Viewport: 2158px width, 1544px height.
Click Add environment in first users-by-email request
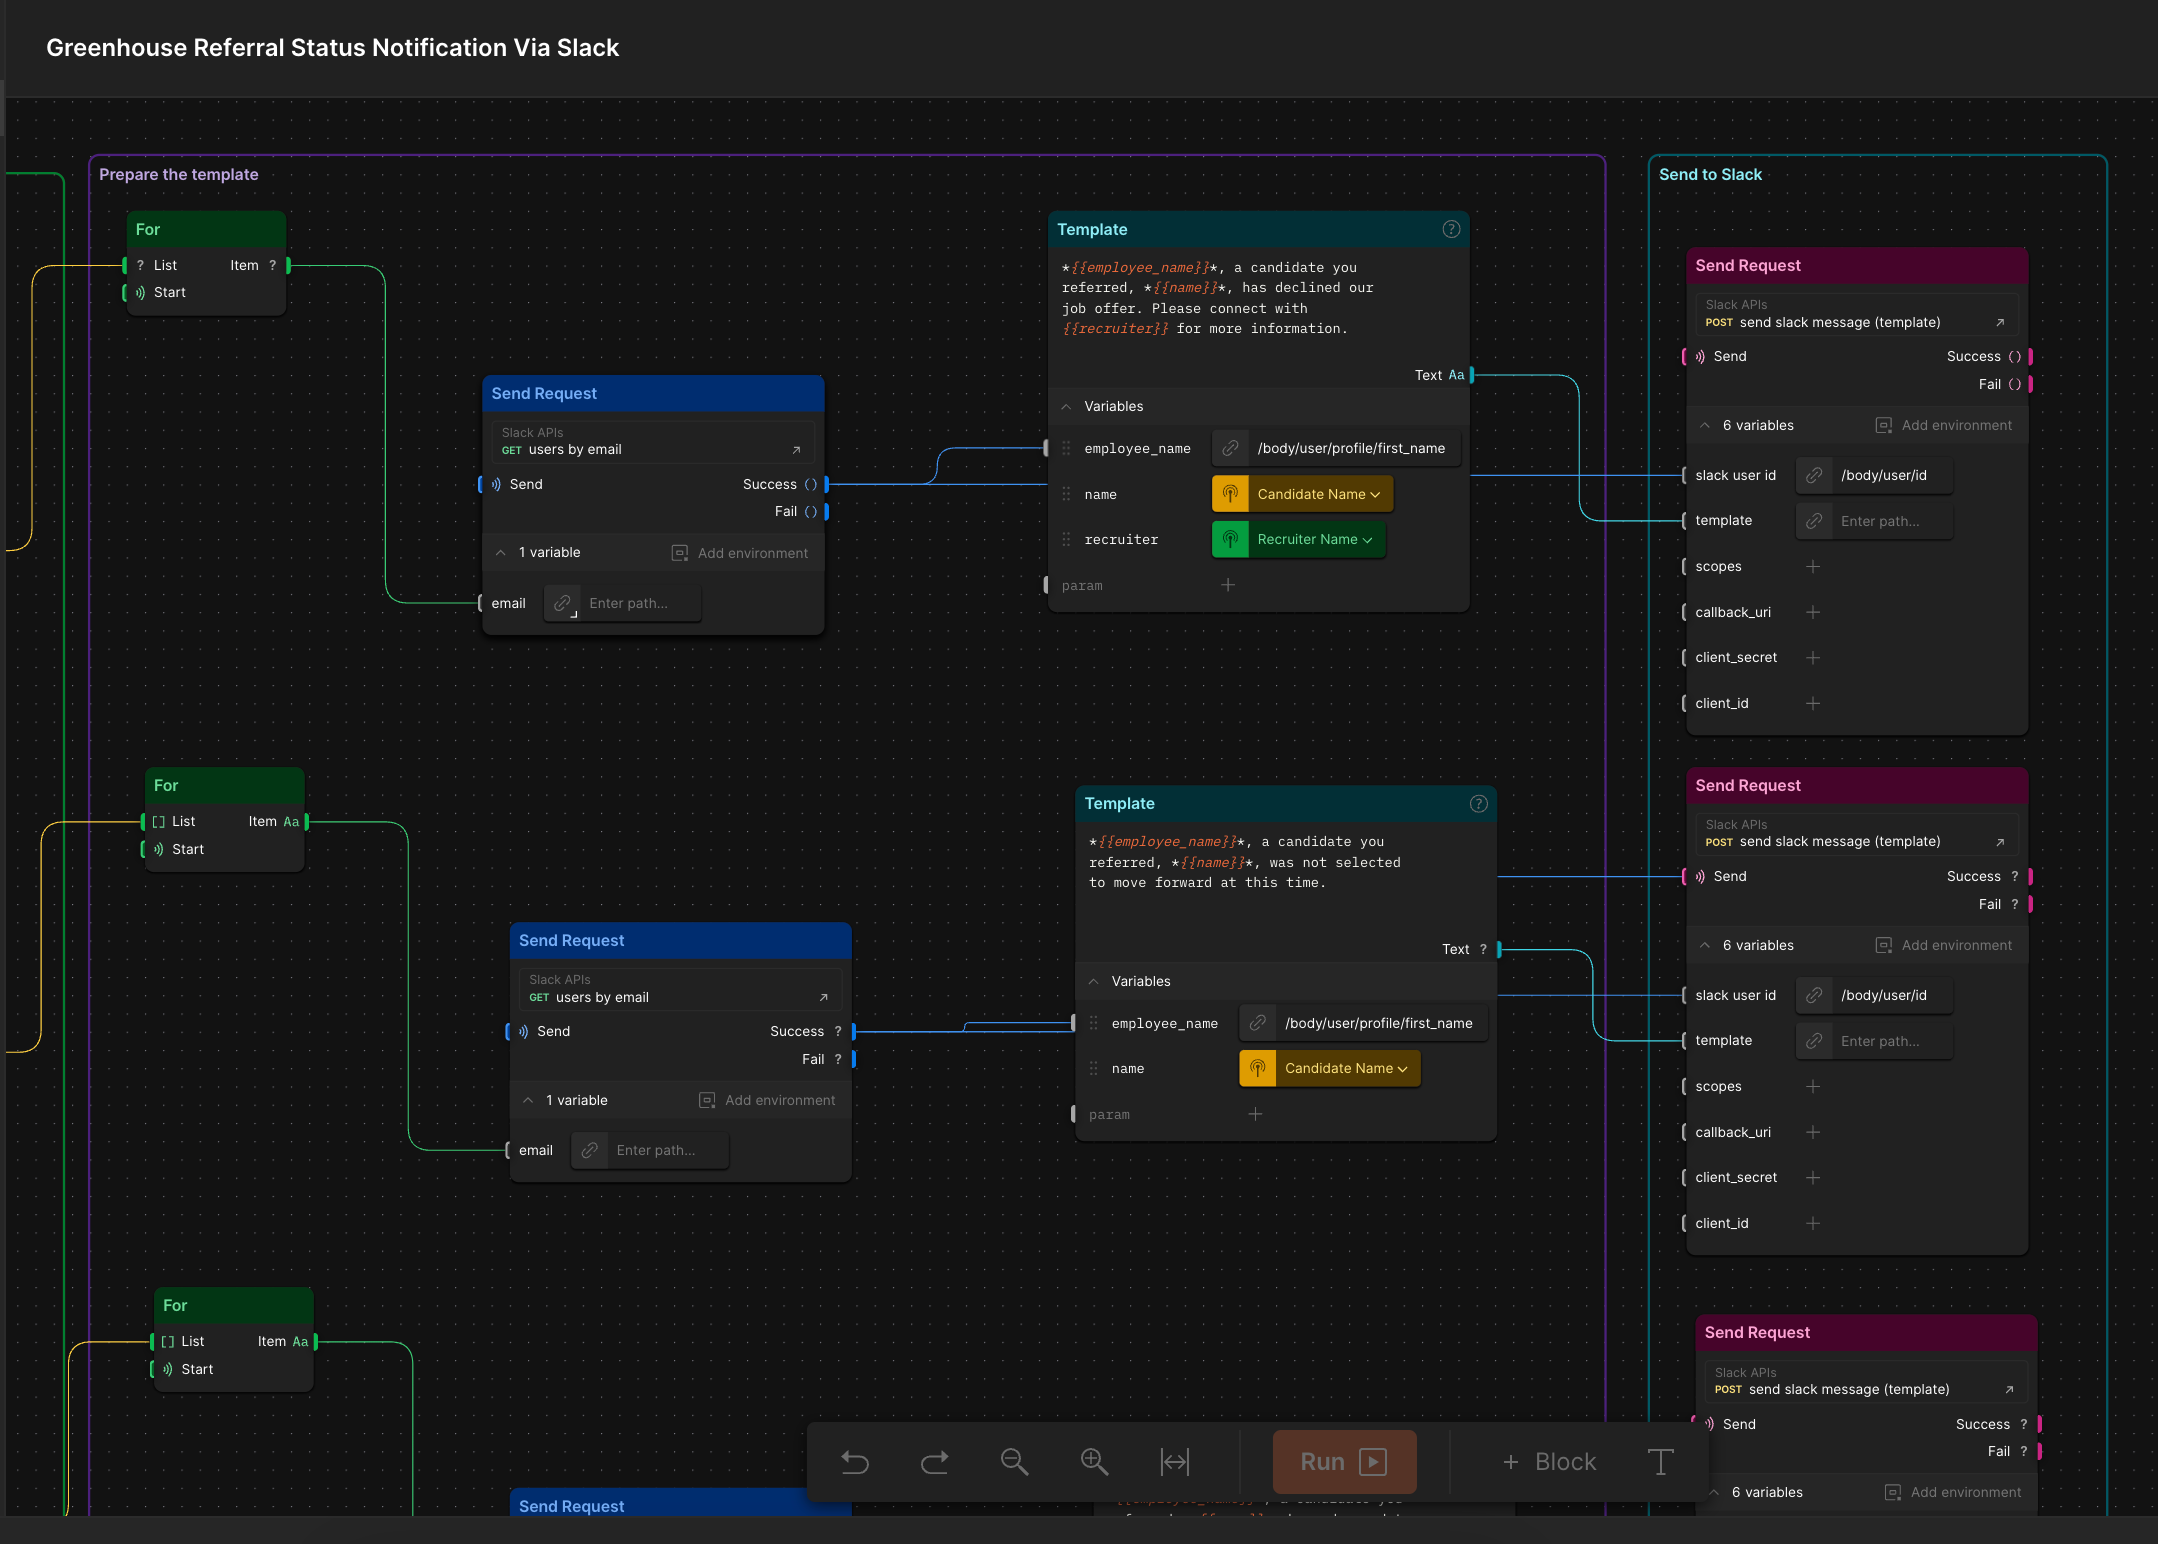click(x=739, y=553)
